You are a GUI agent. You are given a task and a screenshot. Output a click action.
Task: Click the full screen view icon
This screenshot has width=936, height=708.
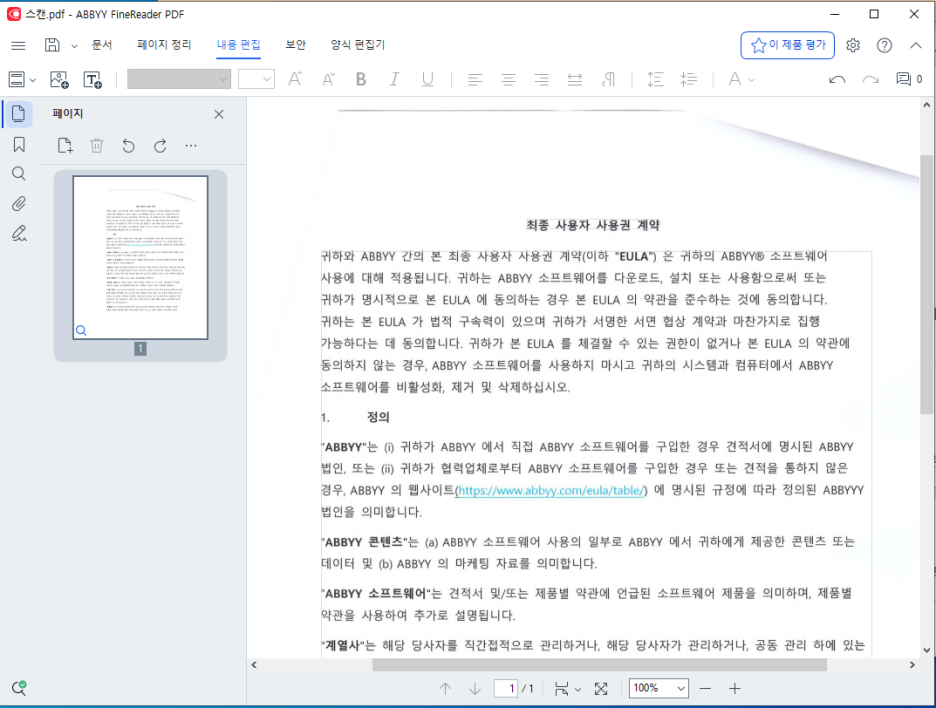tap(601, 689)
